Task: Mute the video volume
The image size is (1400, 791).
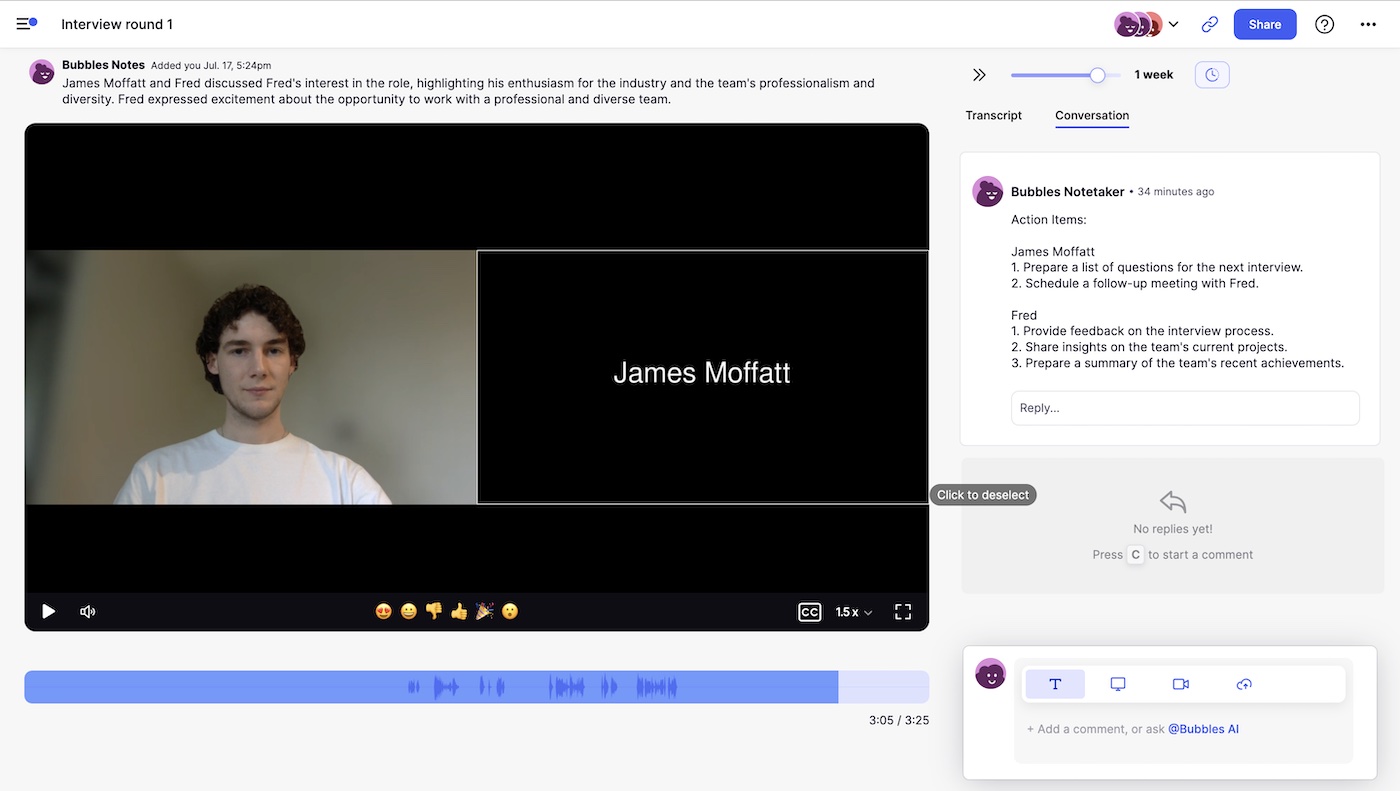Action: point(88,611)
